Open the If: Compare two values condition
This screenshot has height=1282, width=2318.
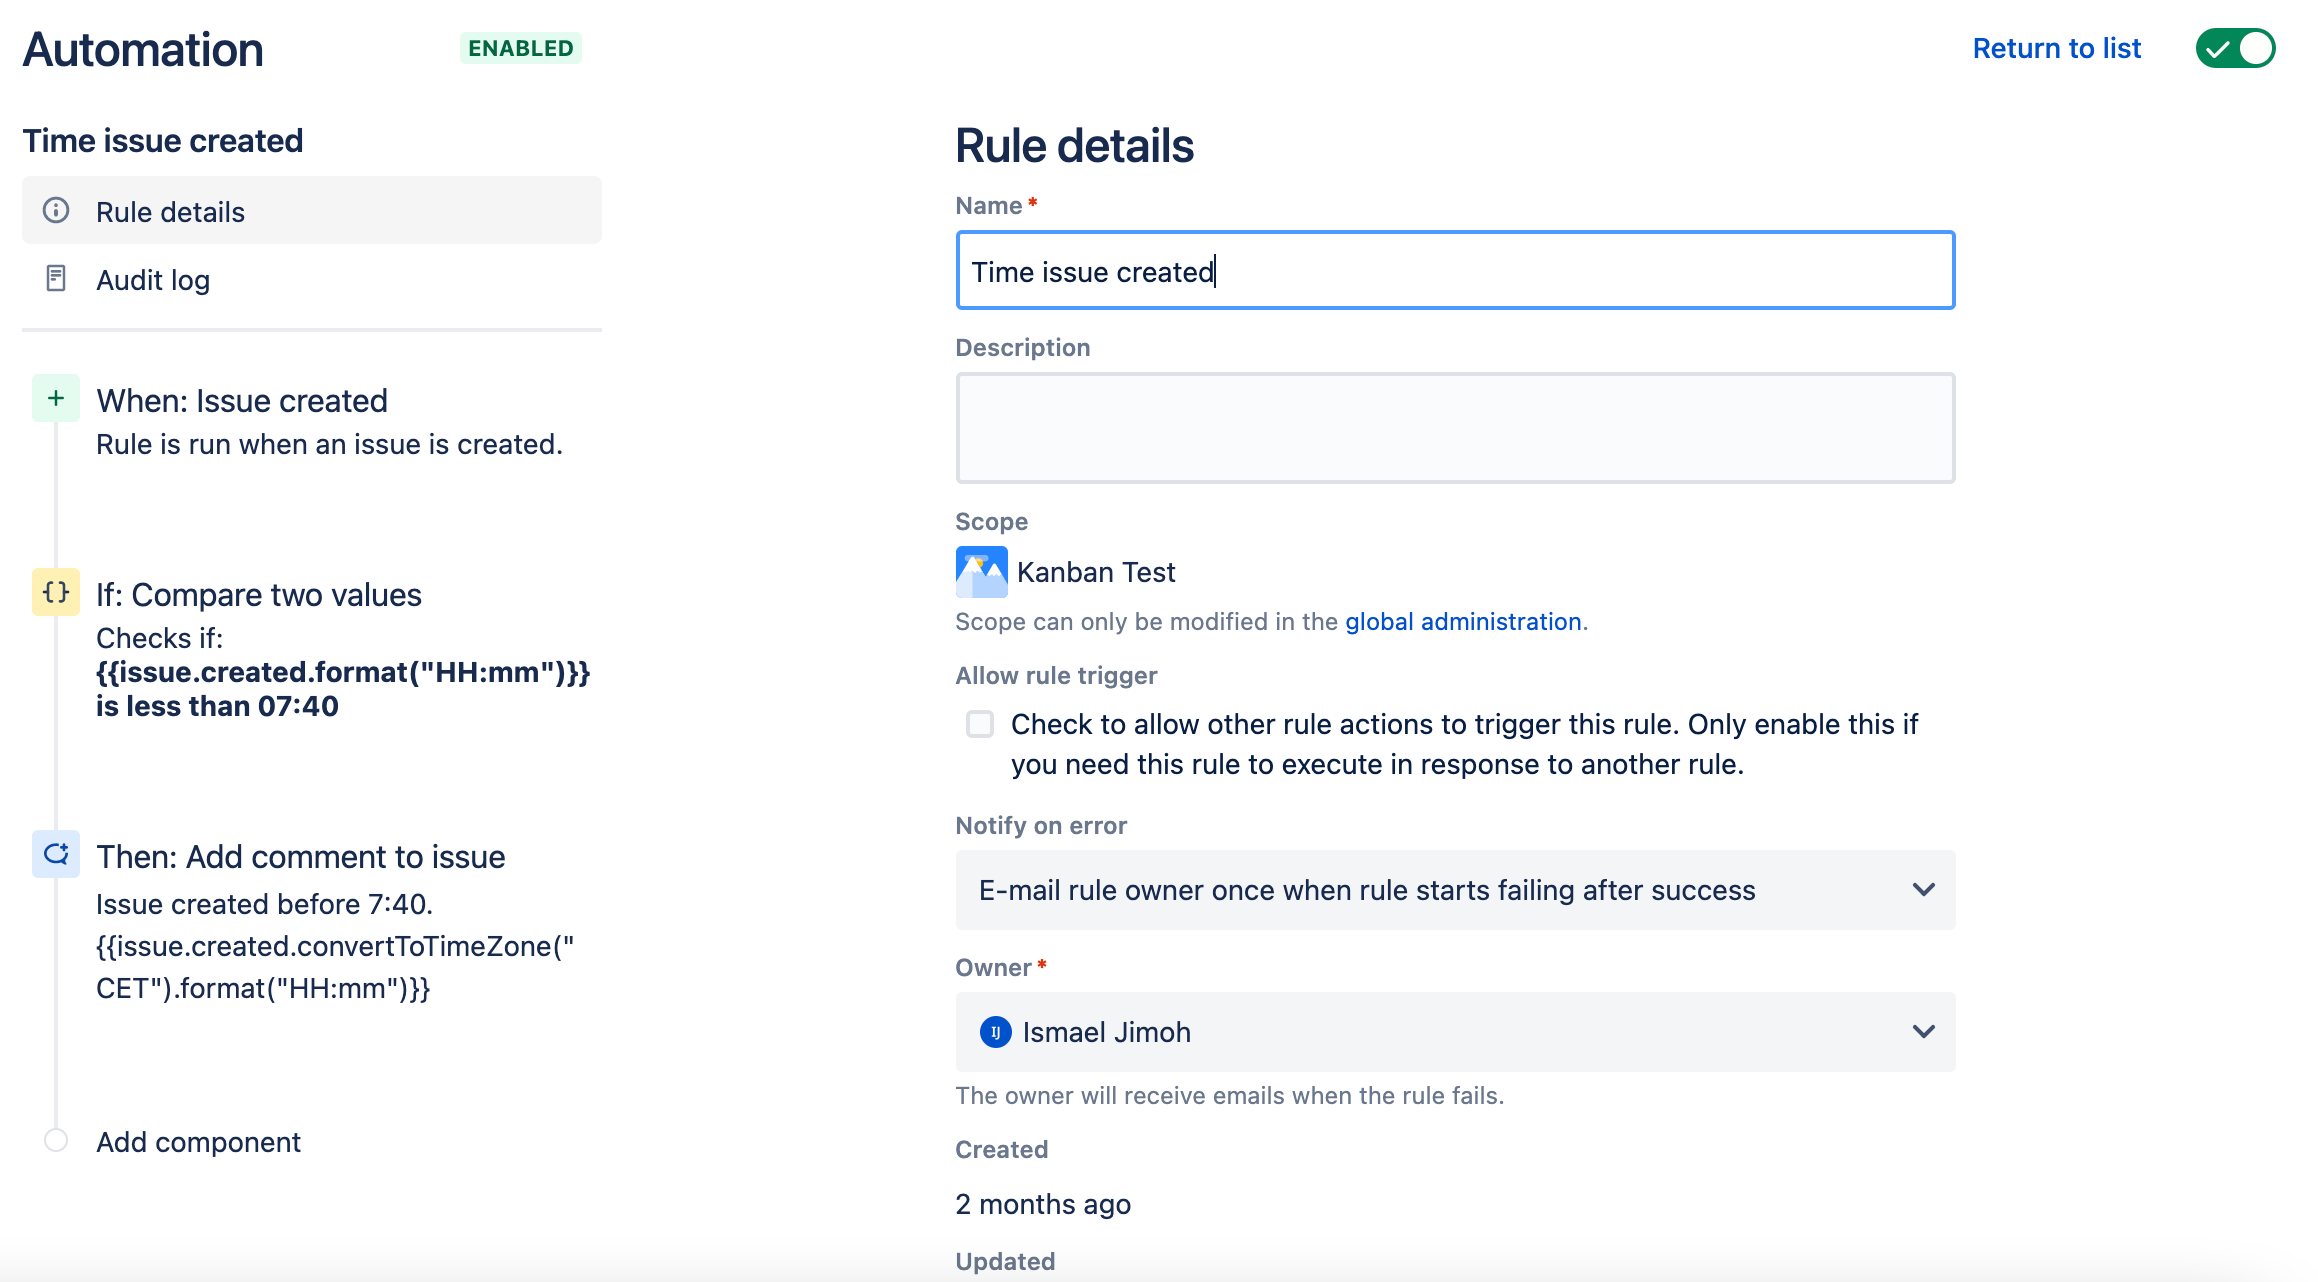259,595
